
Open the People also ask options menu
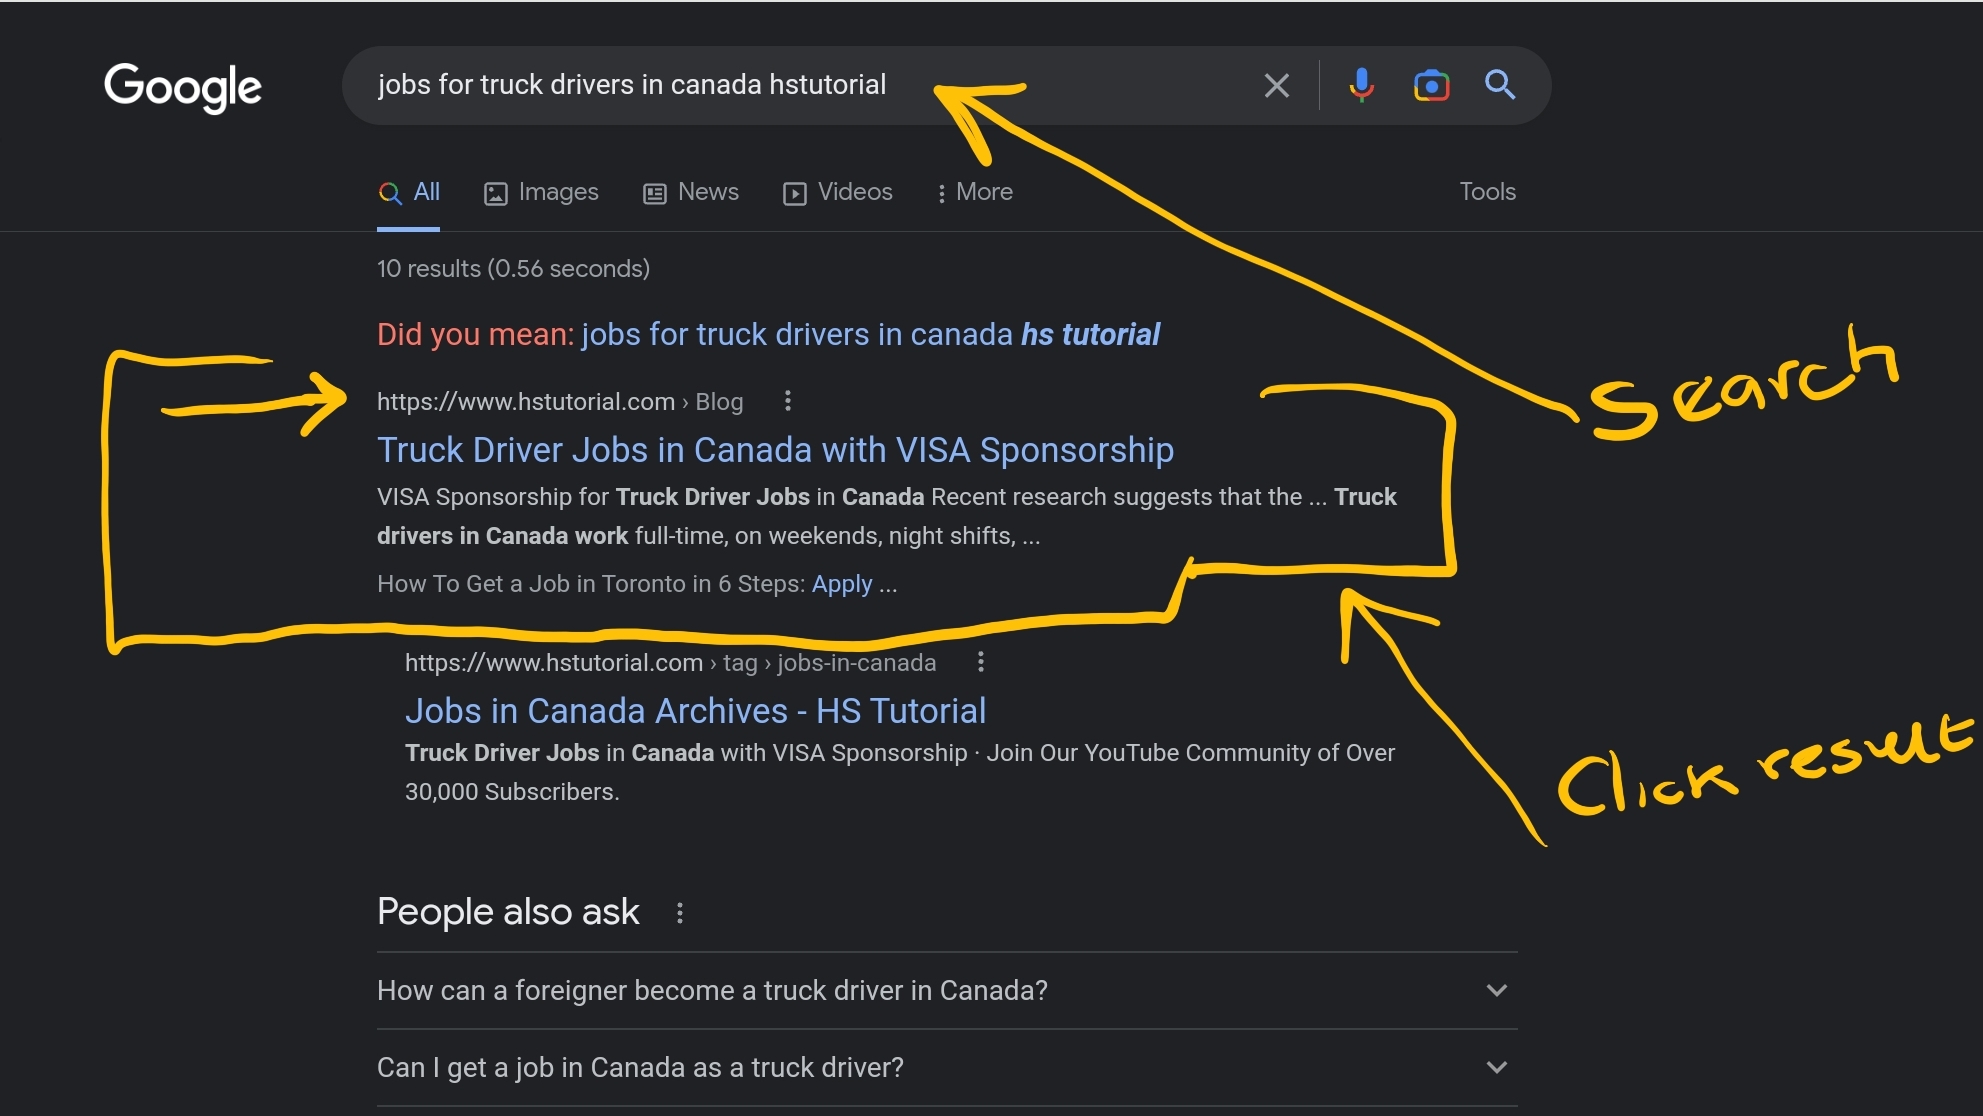680,912
